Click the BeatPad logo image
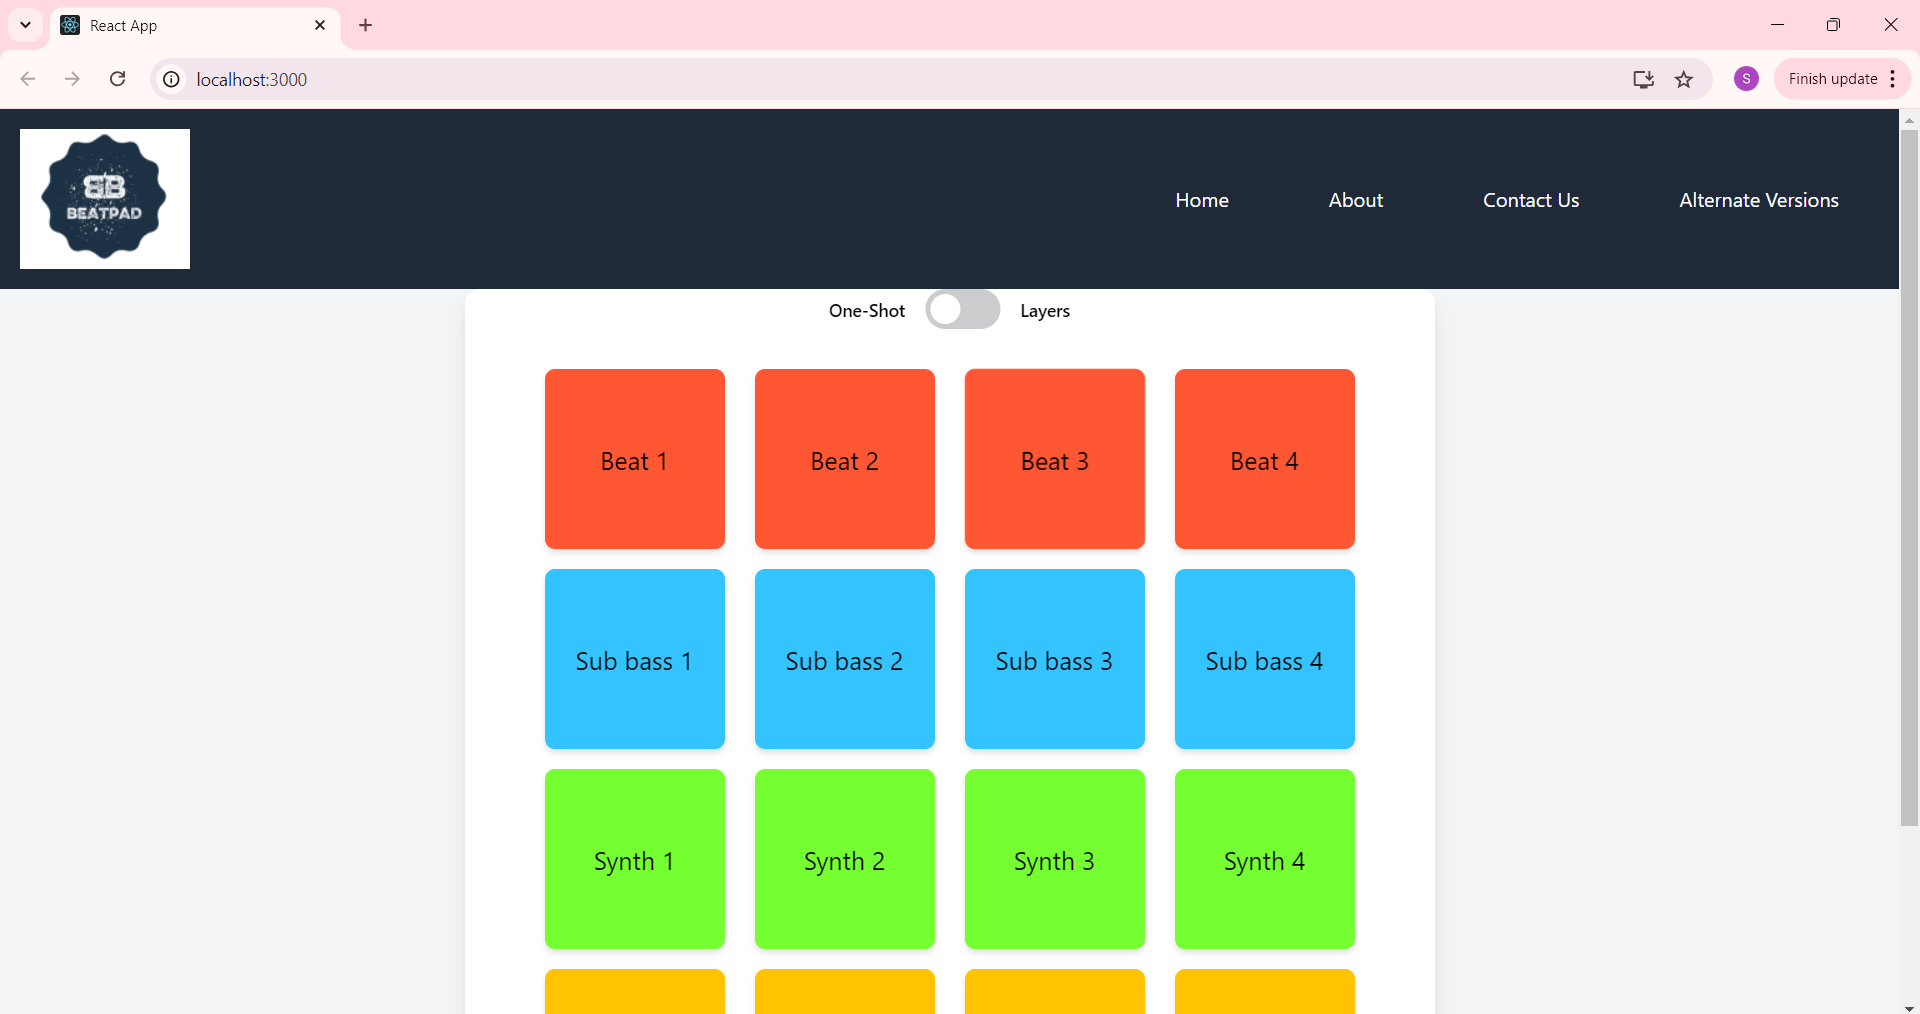The height and width of the screenshot is (1014, 1920). tap(105, 199)
